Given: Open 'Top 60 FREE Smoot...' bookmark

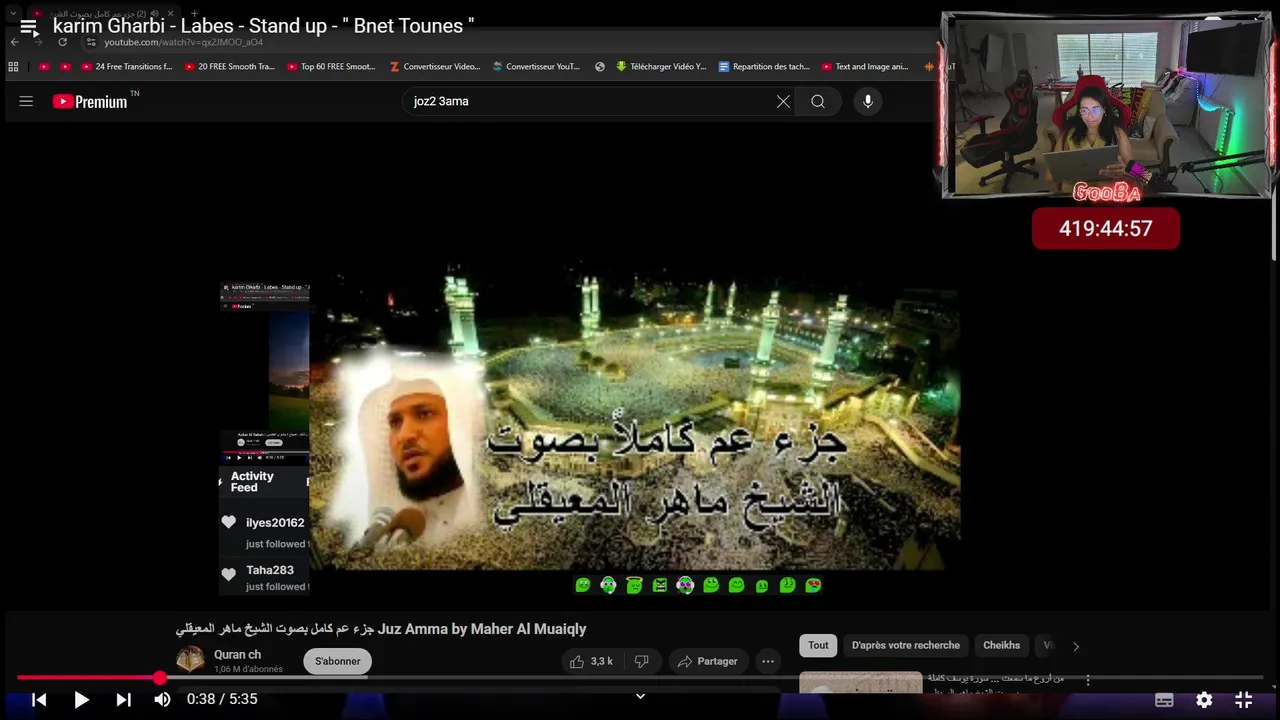Looking at the screenshot, I should (331, 67).
